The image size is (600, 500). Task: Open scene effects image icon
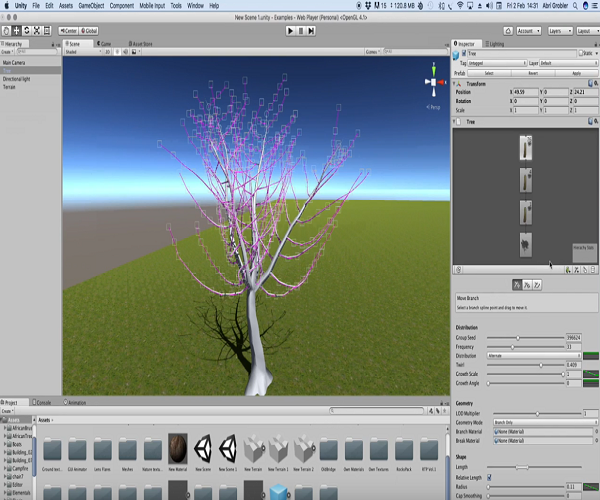tap(134, 52)
